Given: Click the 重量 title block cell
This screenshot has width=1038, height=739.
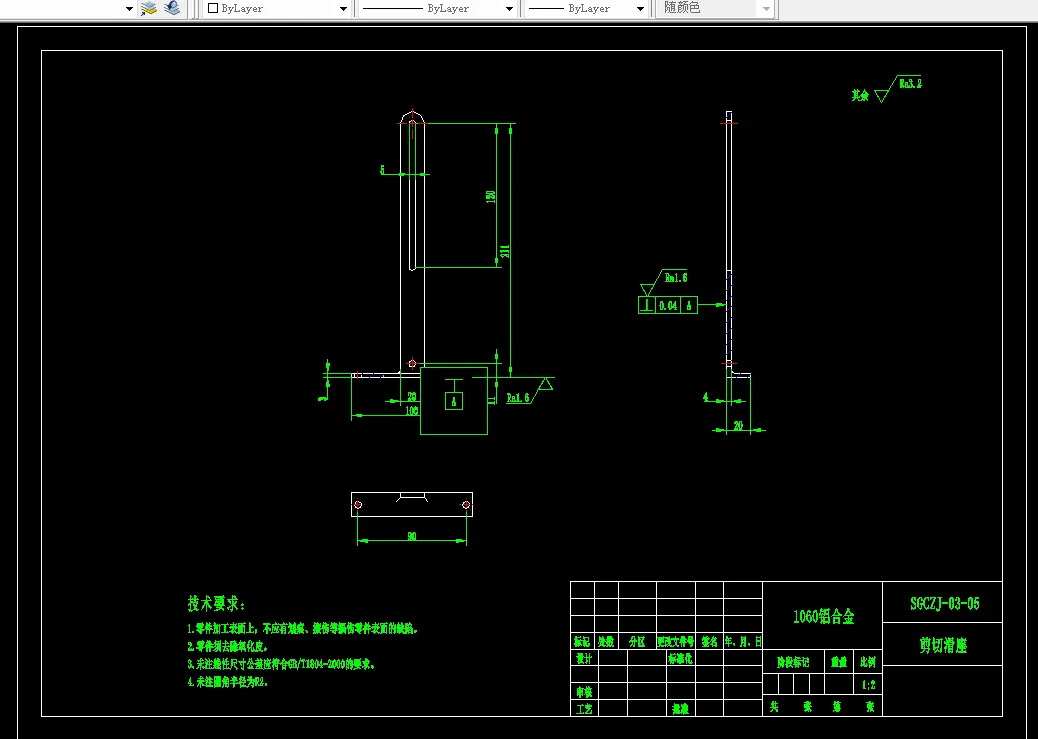Looking at the screenshot, I should (x=839, y=663).
